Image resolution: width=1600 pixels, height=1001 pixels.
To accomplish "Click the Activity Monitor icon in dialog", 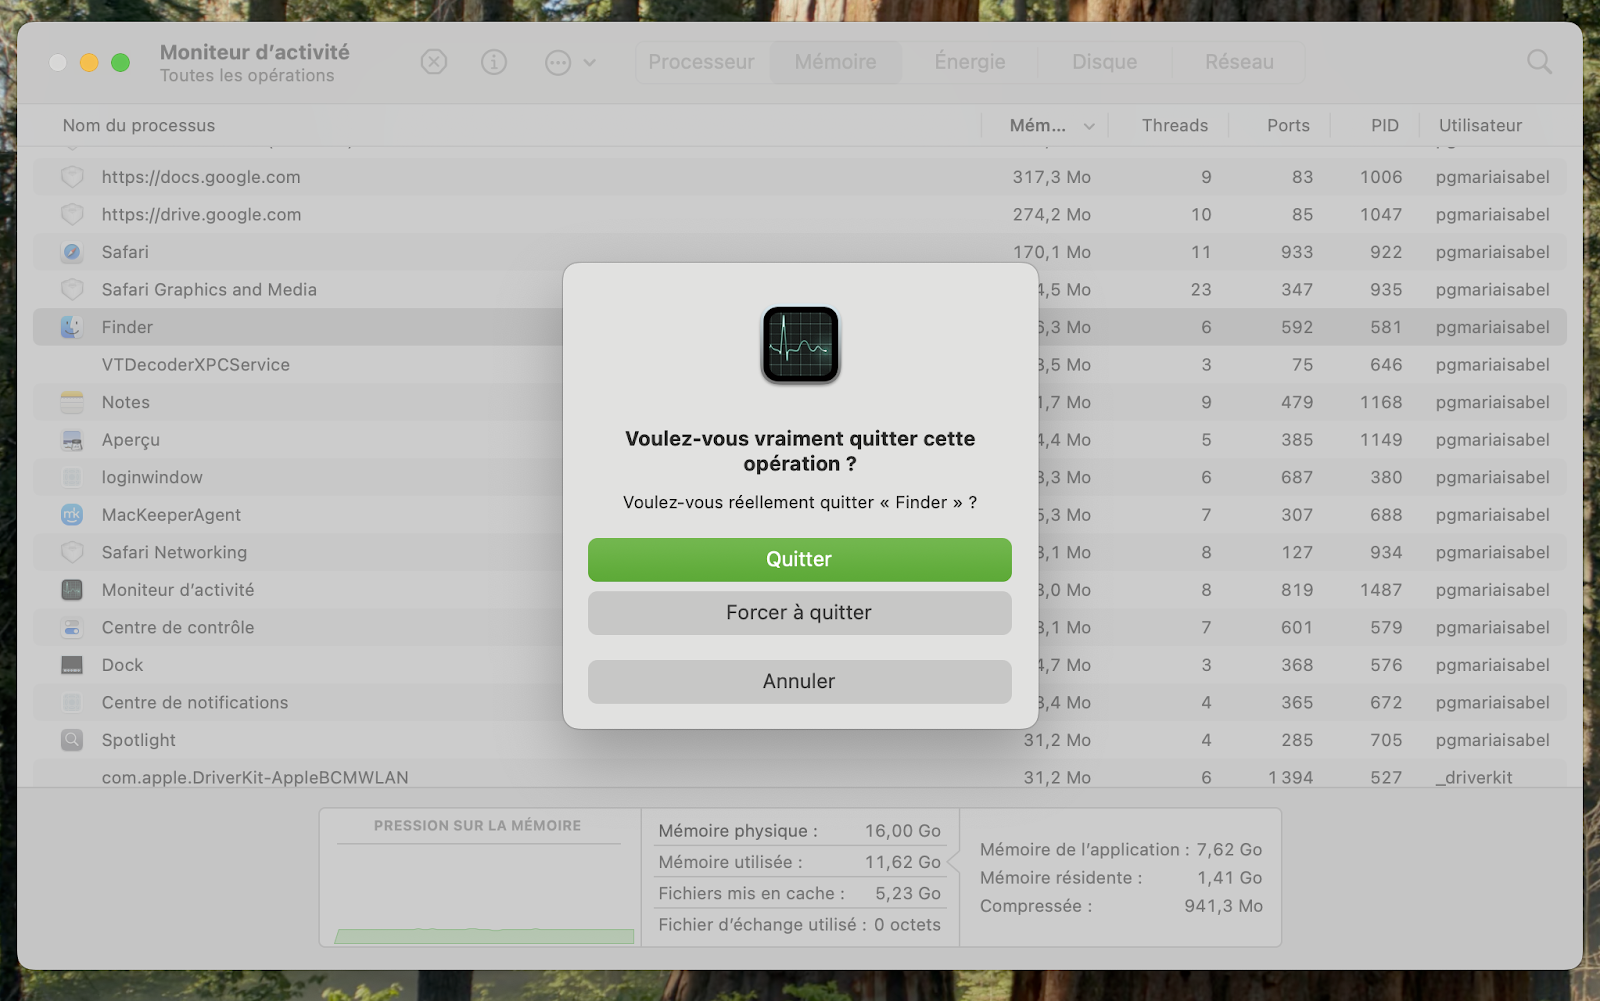I will 800,345.
